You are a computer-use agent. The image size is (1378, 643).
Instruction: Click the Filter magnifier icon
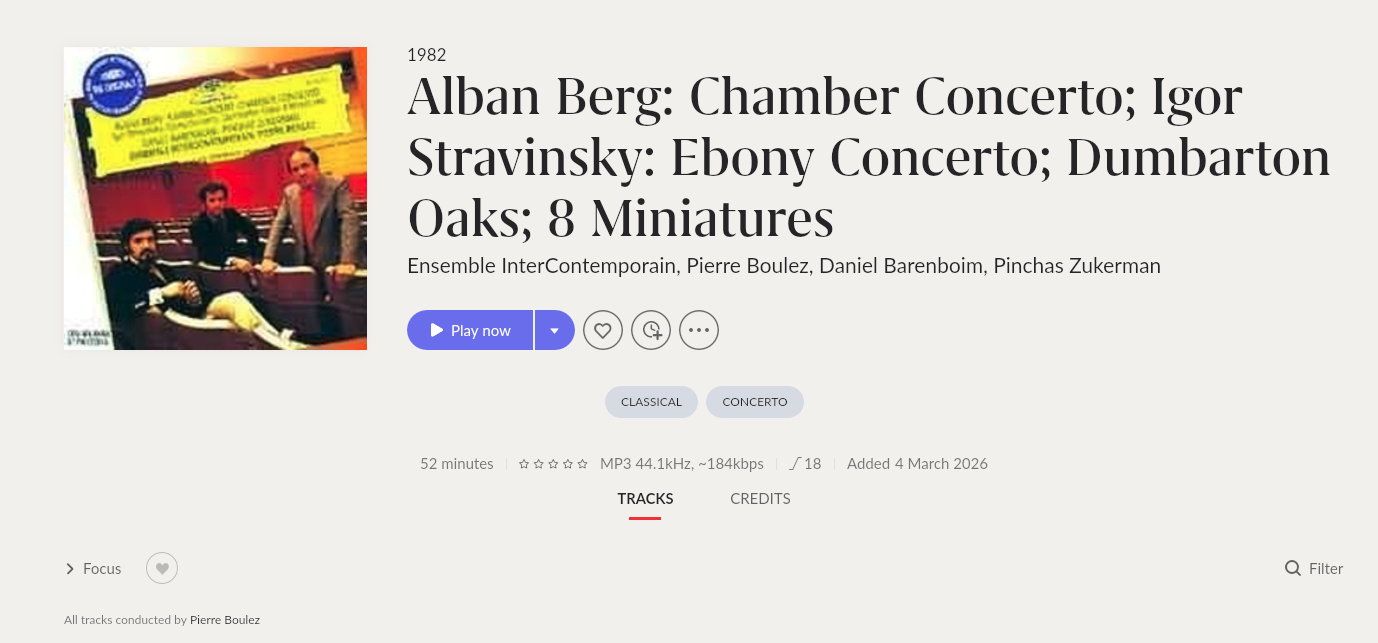coord(1293,569)
